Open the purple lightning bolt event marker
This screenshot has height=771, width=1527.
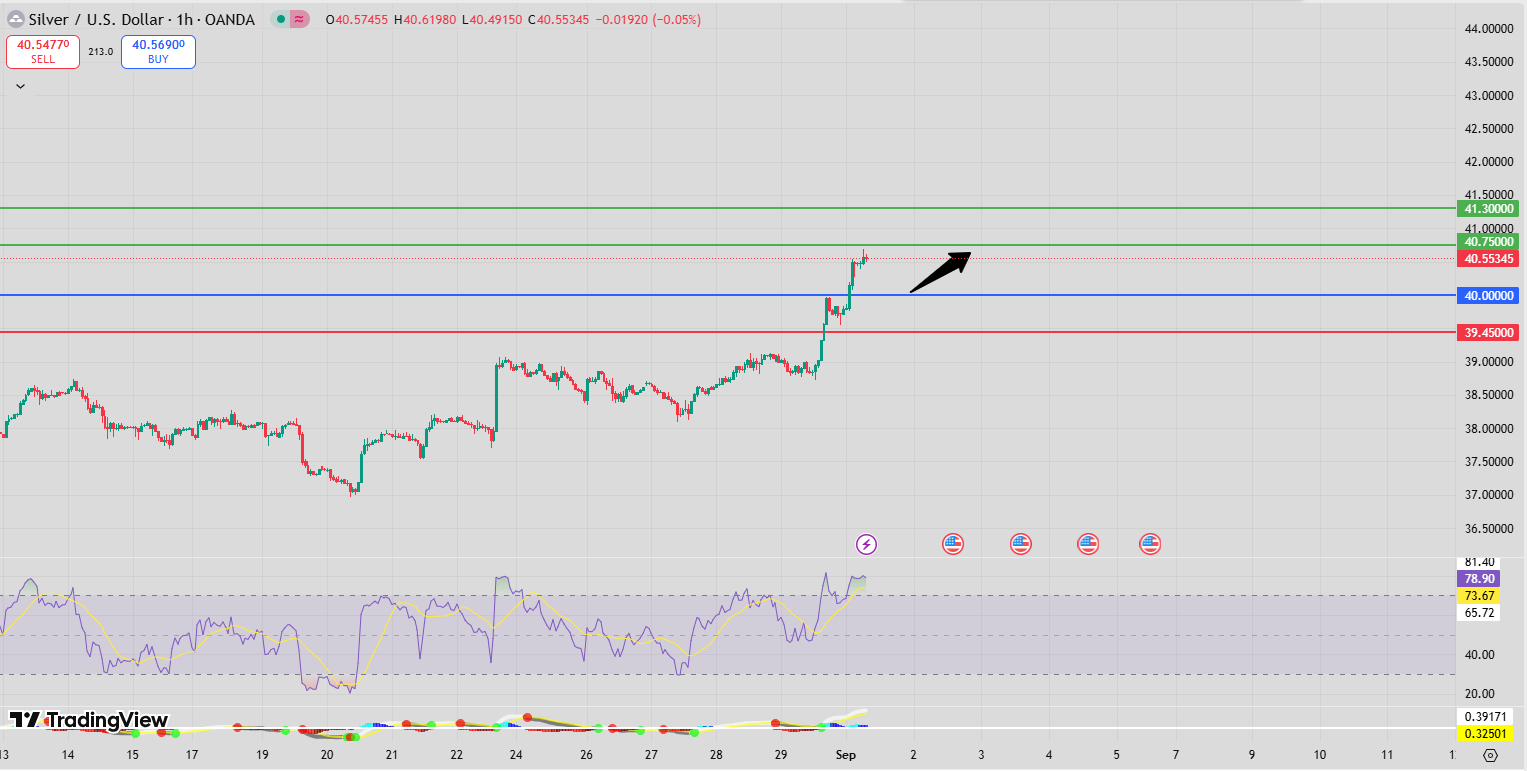pyautogui.click(x=865, y=543)
